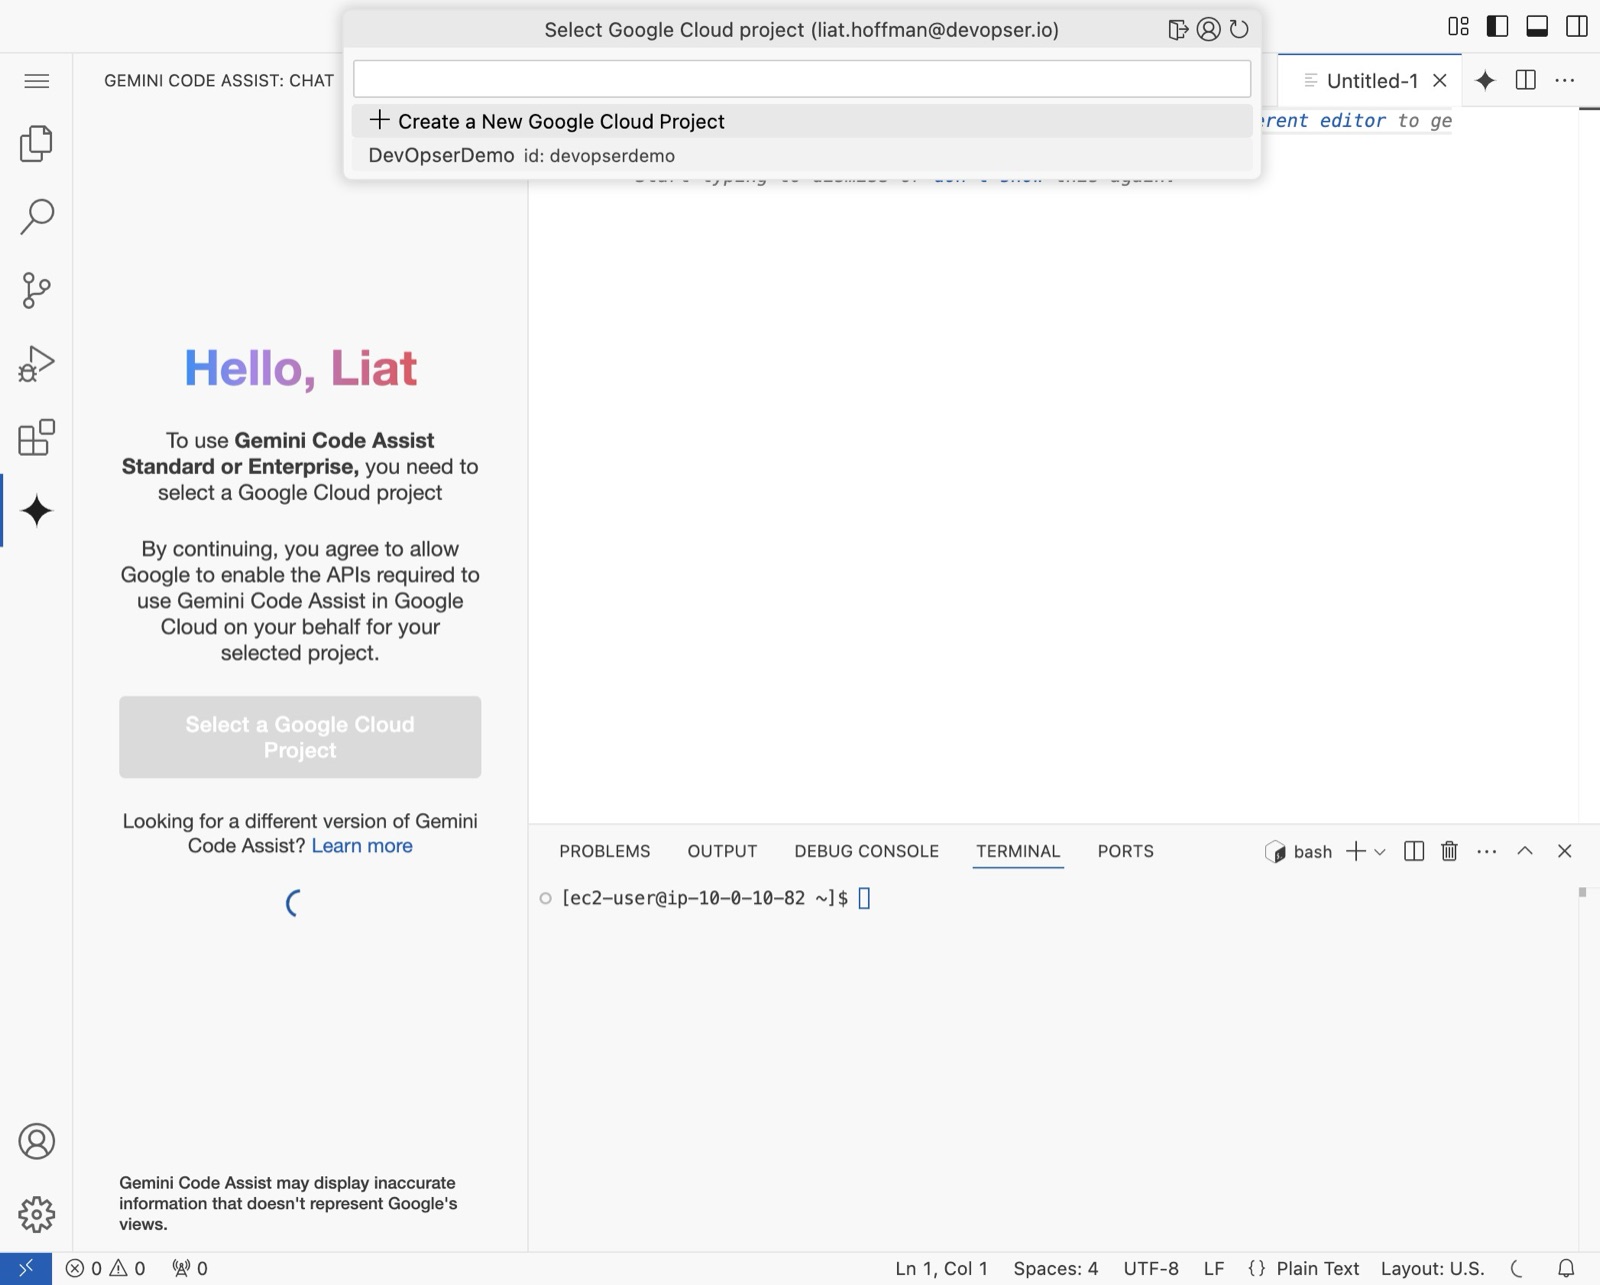Select the bash terminal label
This screenshot has width=1600, height=1285.
pos(1299,852)
